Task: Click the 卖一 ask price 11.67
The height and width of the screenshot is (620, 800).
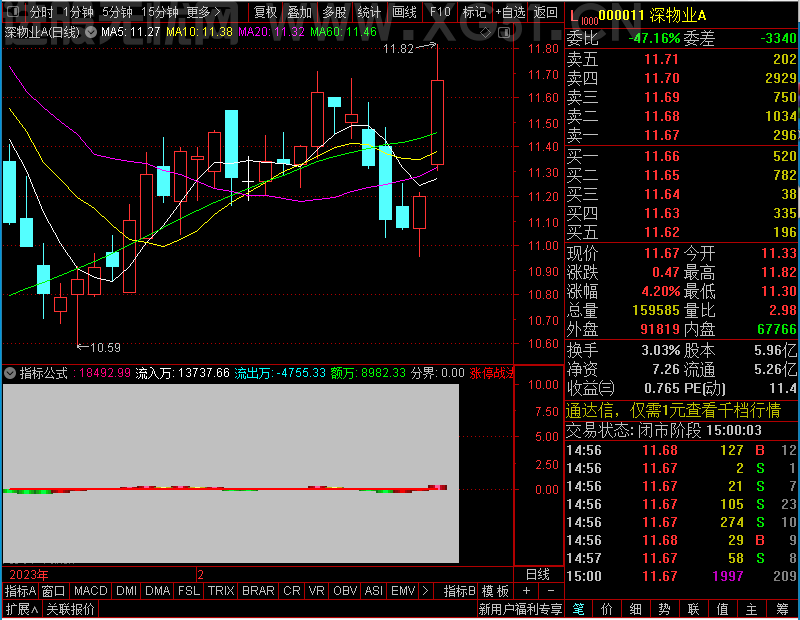Action: 662,135
